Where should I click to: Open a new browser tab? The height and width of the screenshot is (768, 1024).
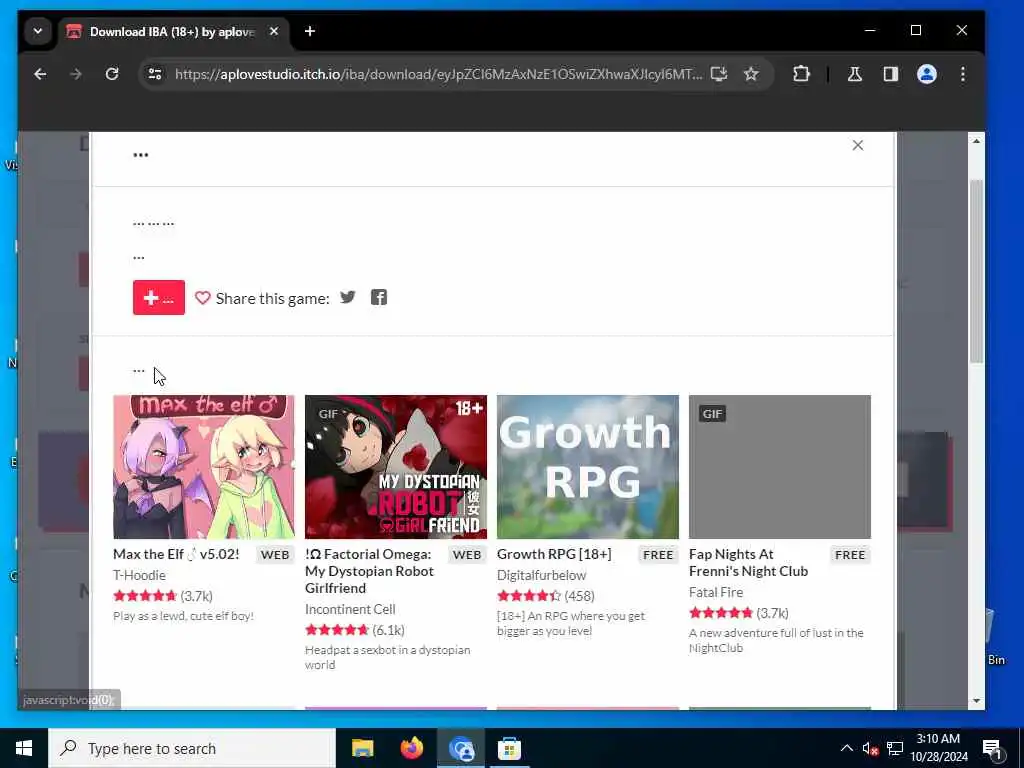click(310, 31)
